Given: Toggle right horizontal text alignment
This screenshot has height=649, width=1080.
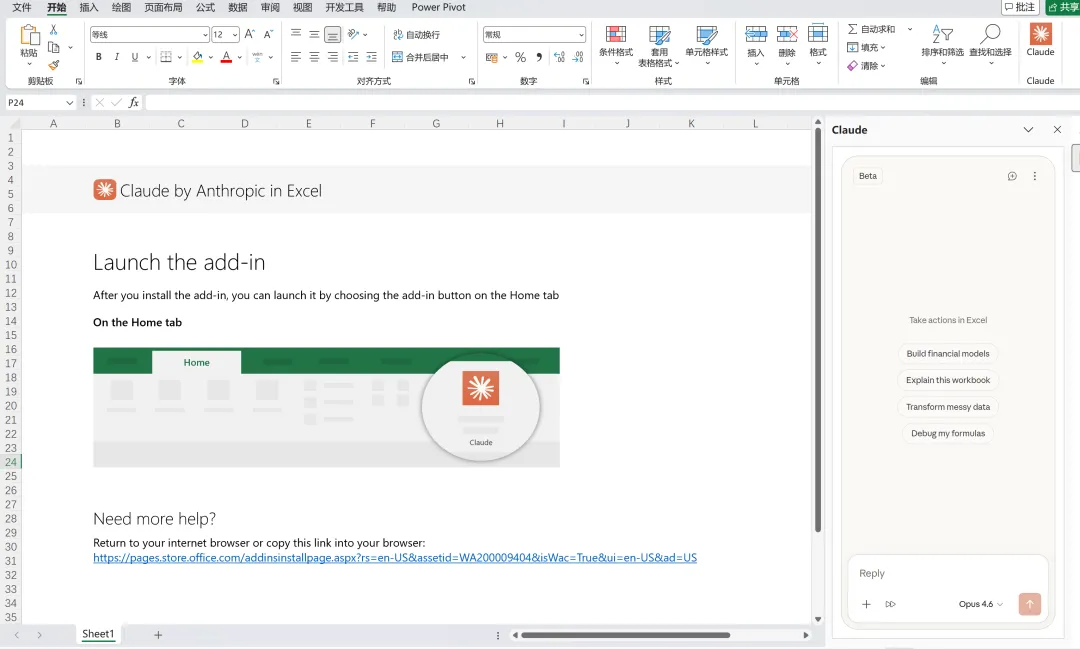Looking at the screenshot, I should click(x=333, y=57).
